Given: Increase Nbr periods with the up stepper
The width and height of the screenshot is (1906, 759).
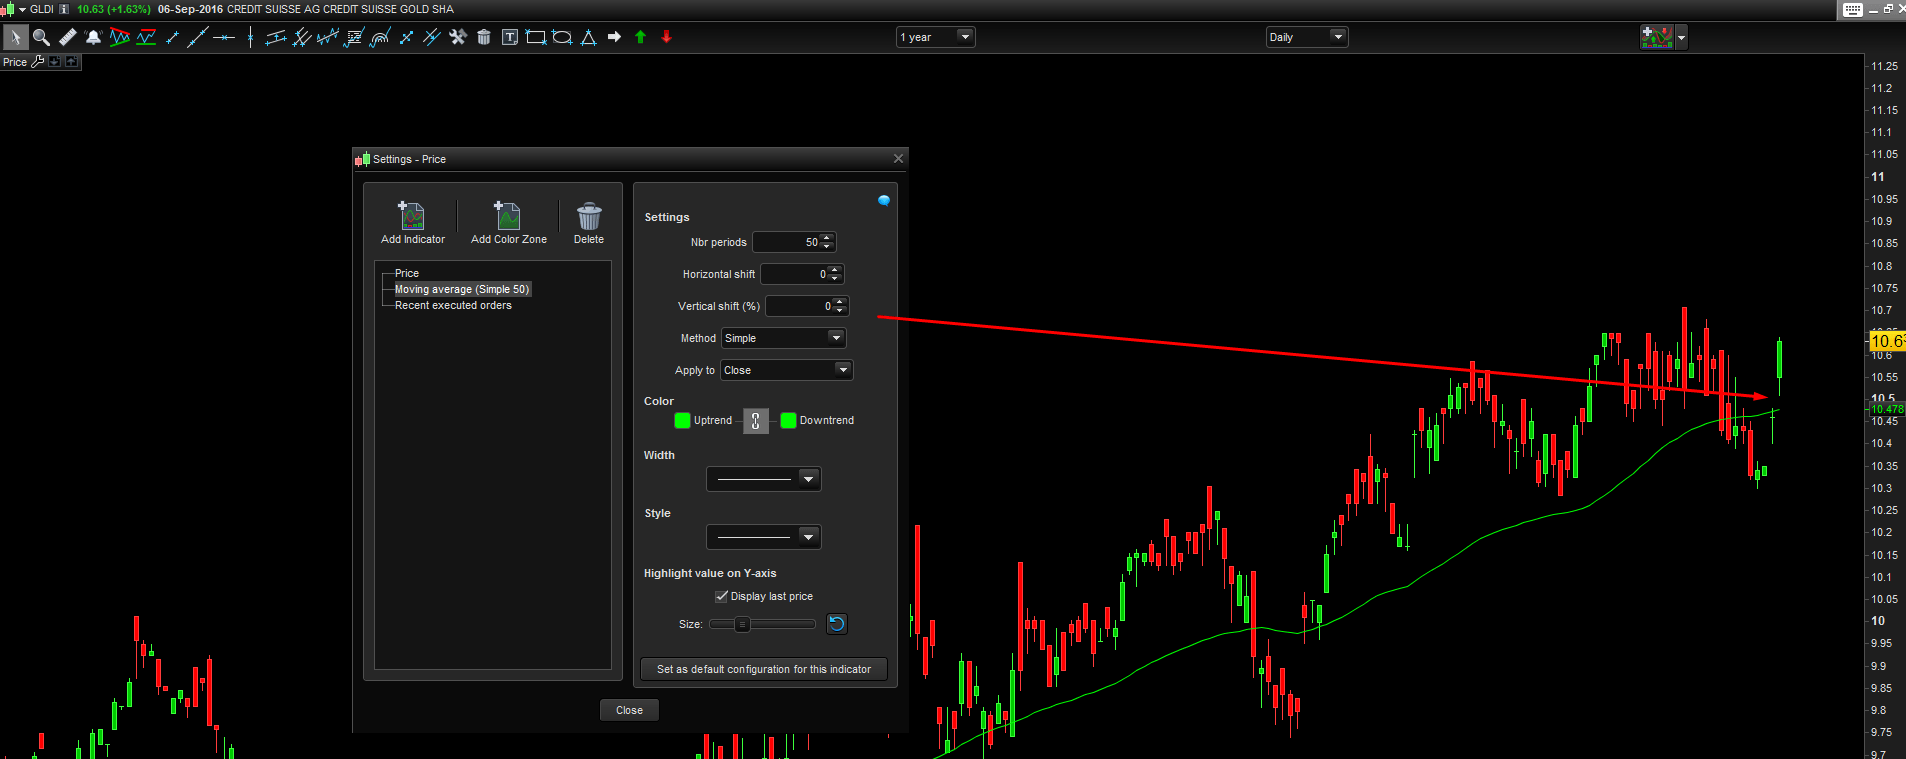Looking at the screenshot, I should pyautogui.click(x=827, y=238).
